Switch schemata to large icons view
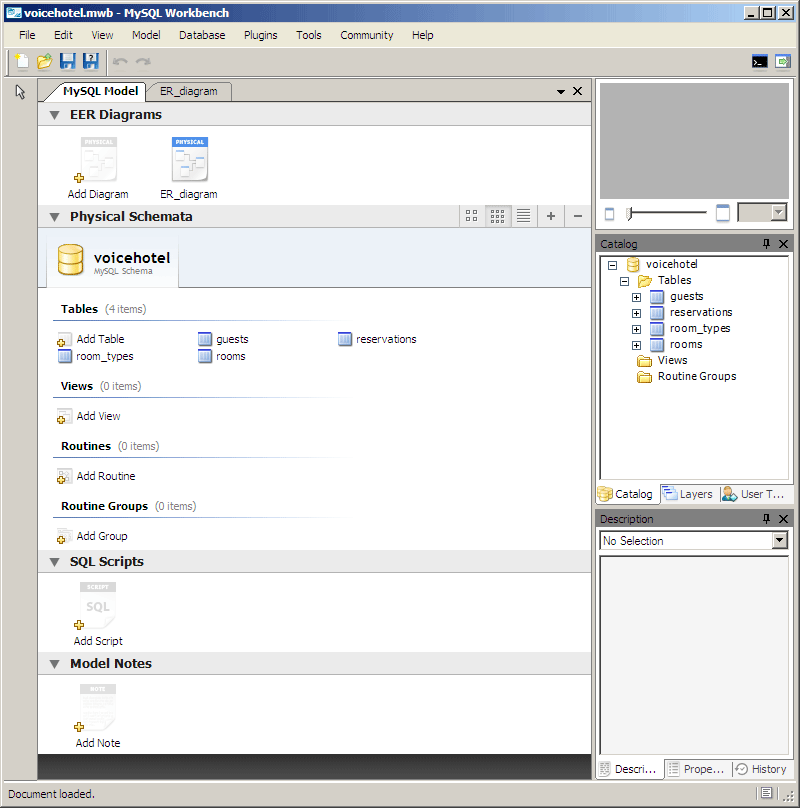800x808 pixels. point(472,216)
